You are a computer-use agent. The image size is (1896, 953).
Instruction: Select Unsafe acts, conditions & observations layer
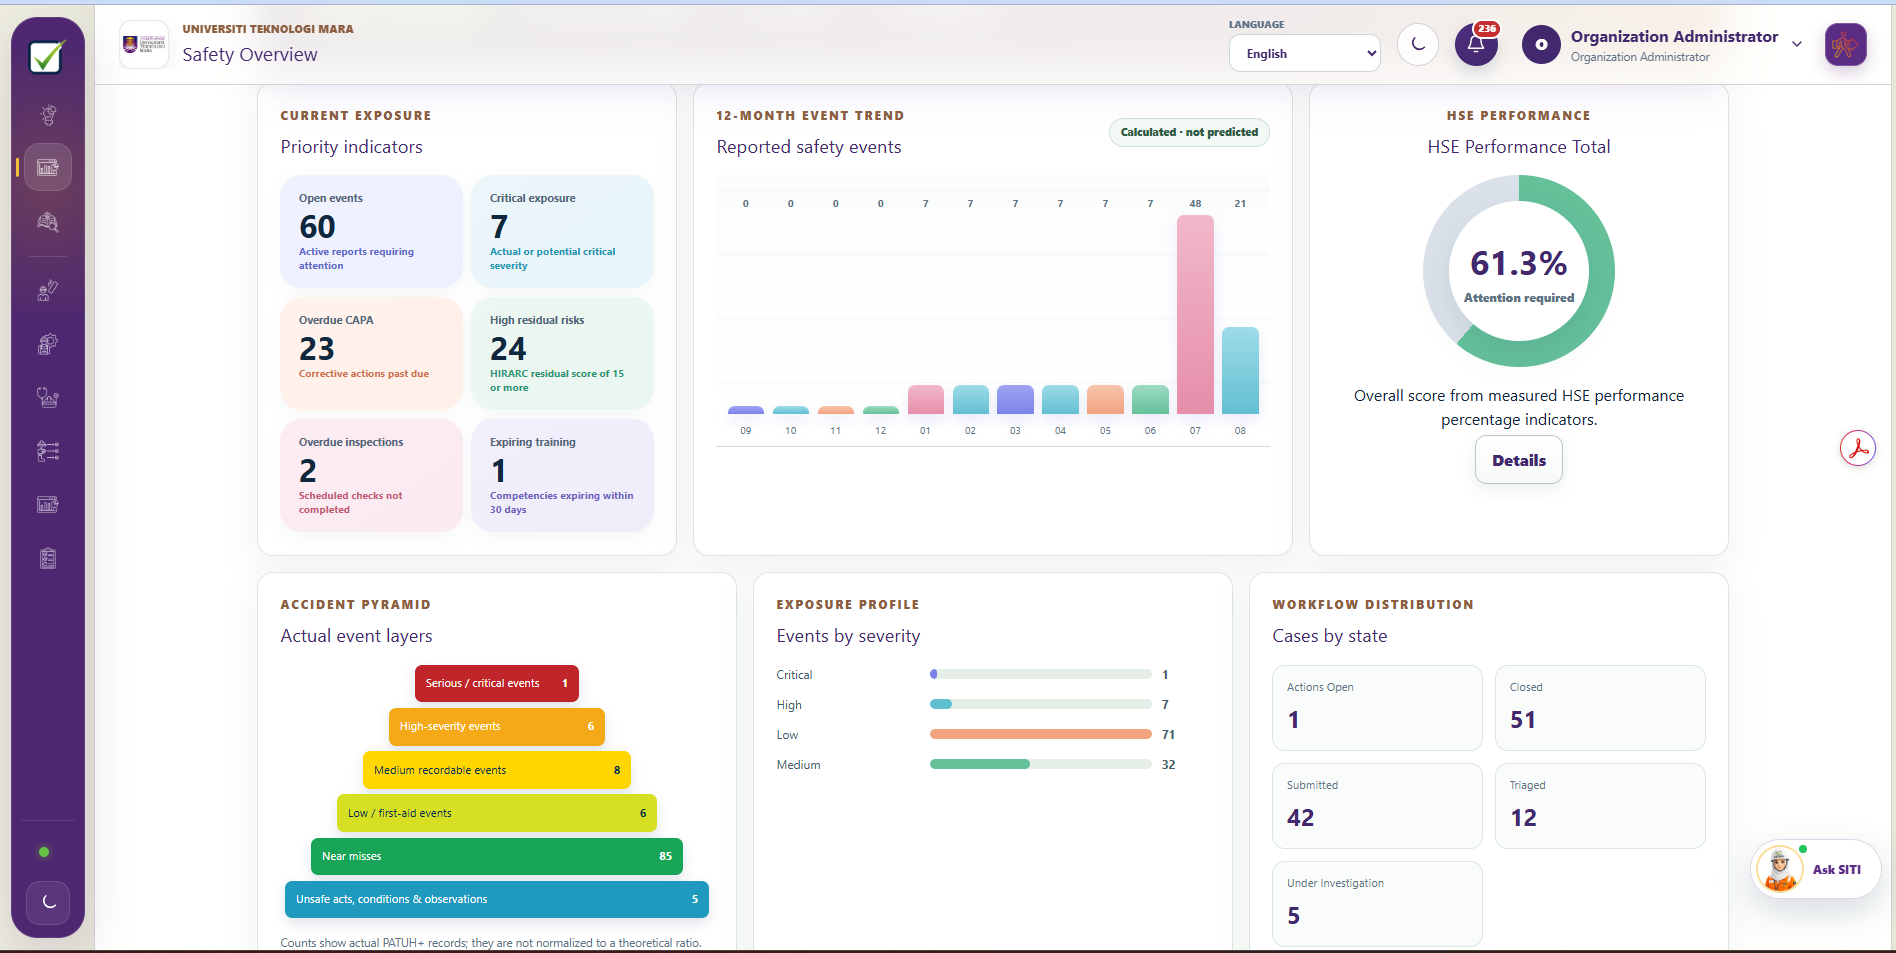point(497,899)
